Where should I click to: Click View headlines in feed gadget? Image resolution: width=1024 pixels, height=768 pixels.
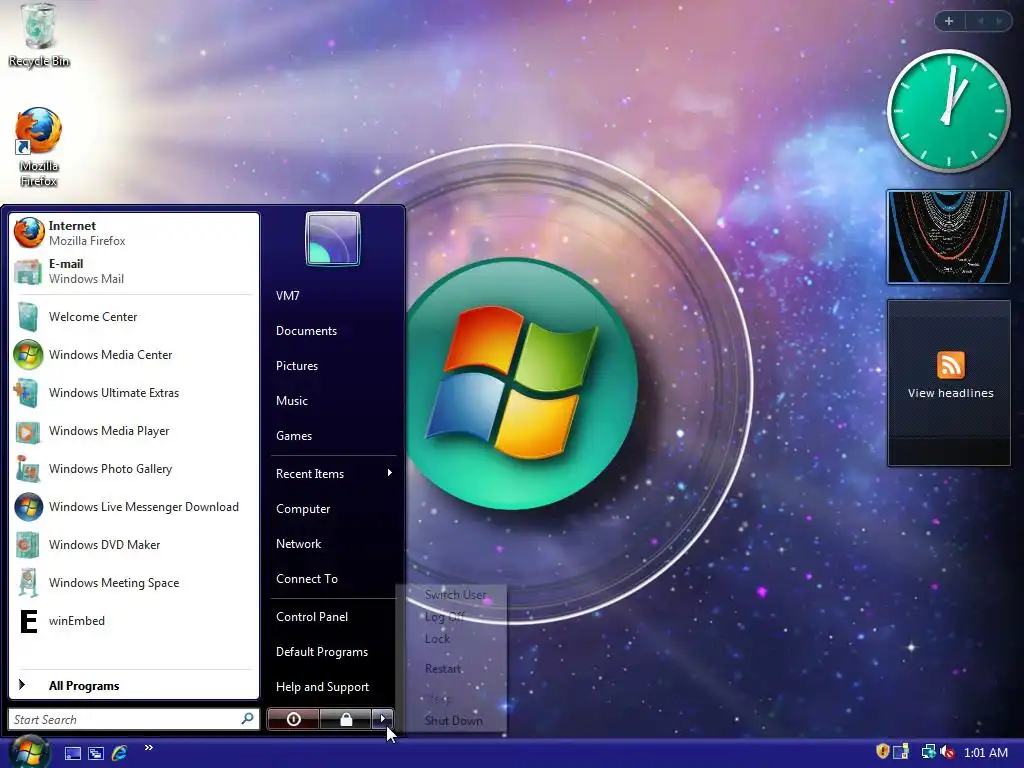click(x=950, y=393)
